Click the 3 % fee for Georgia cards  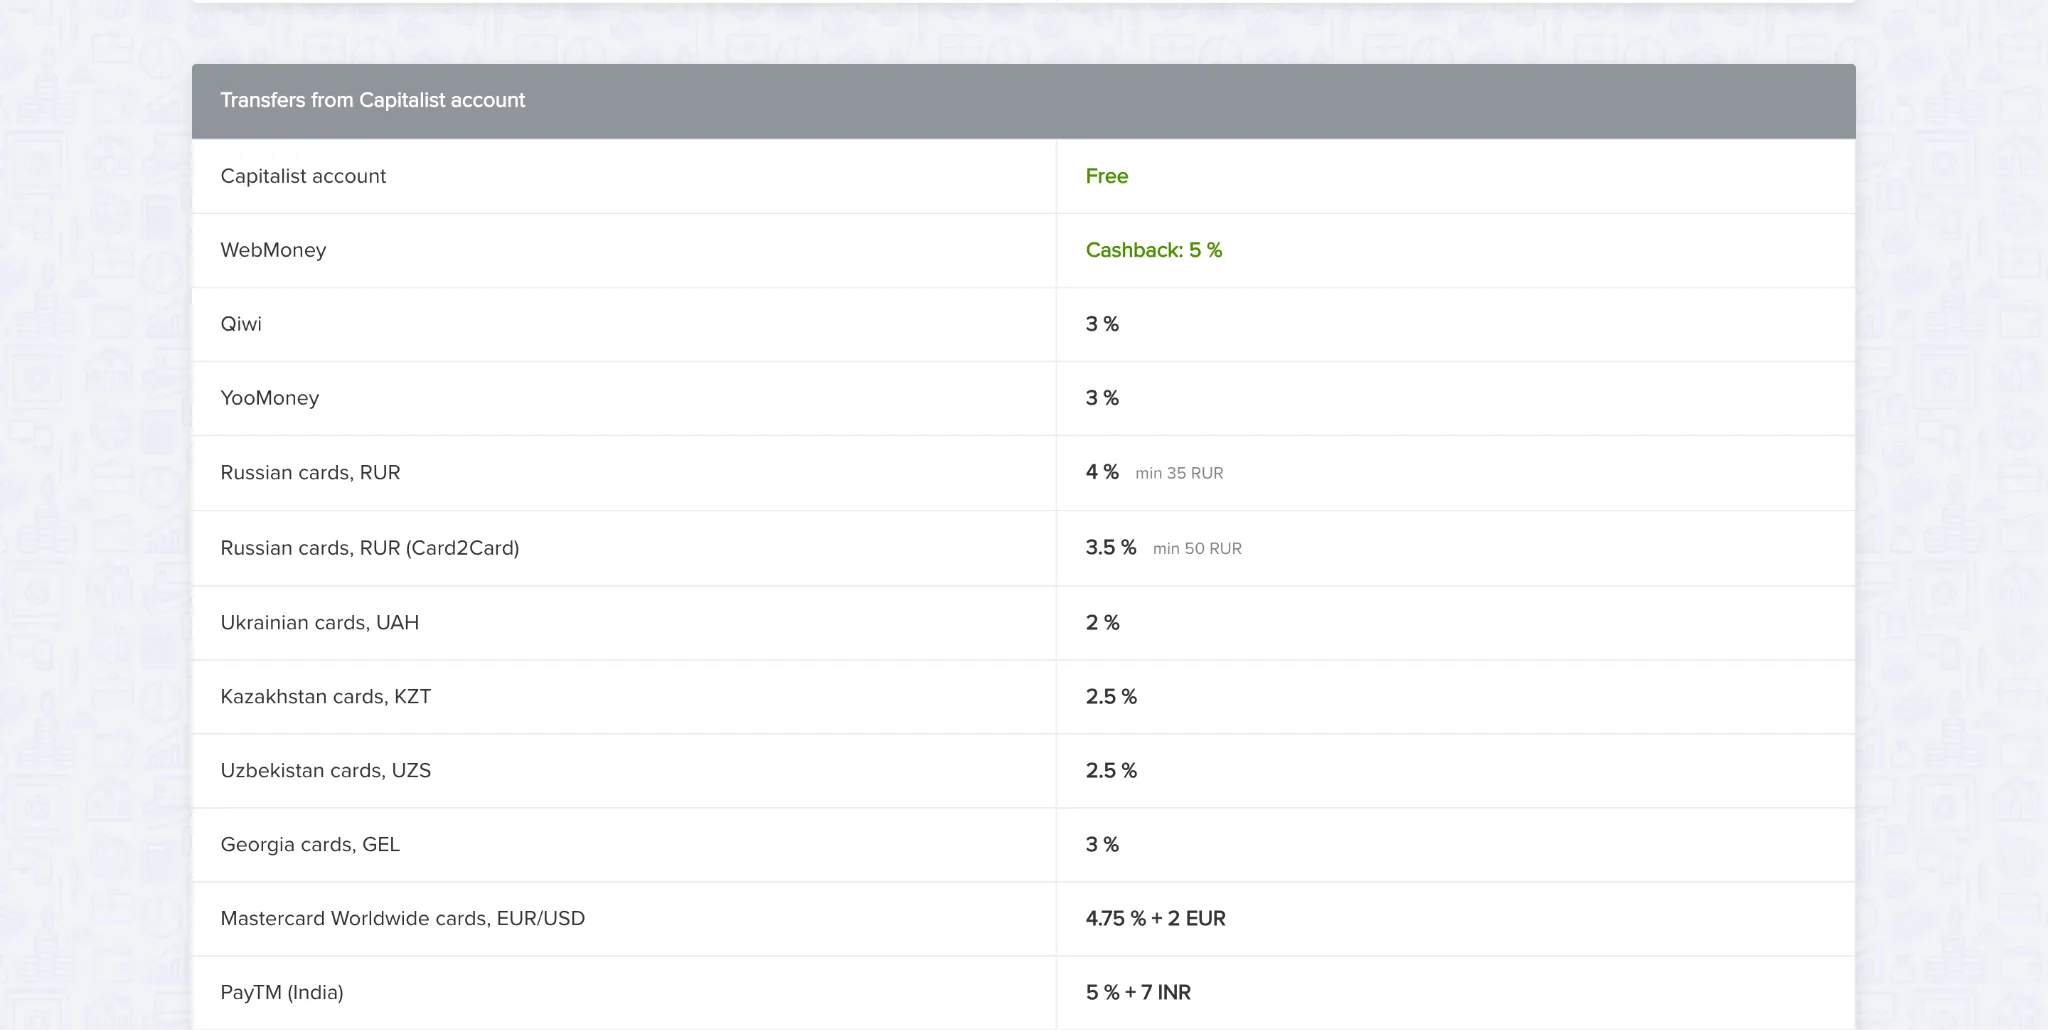coord(1102,844)
